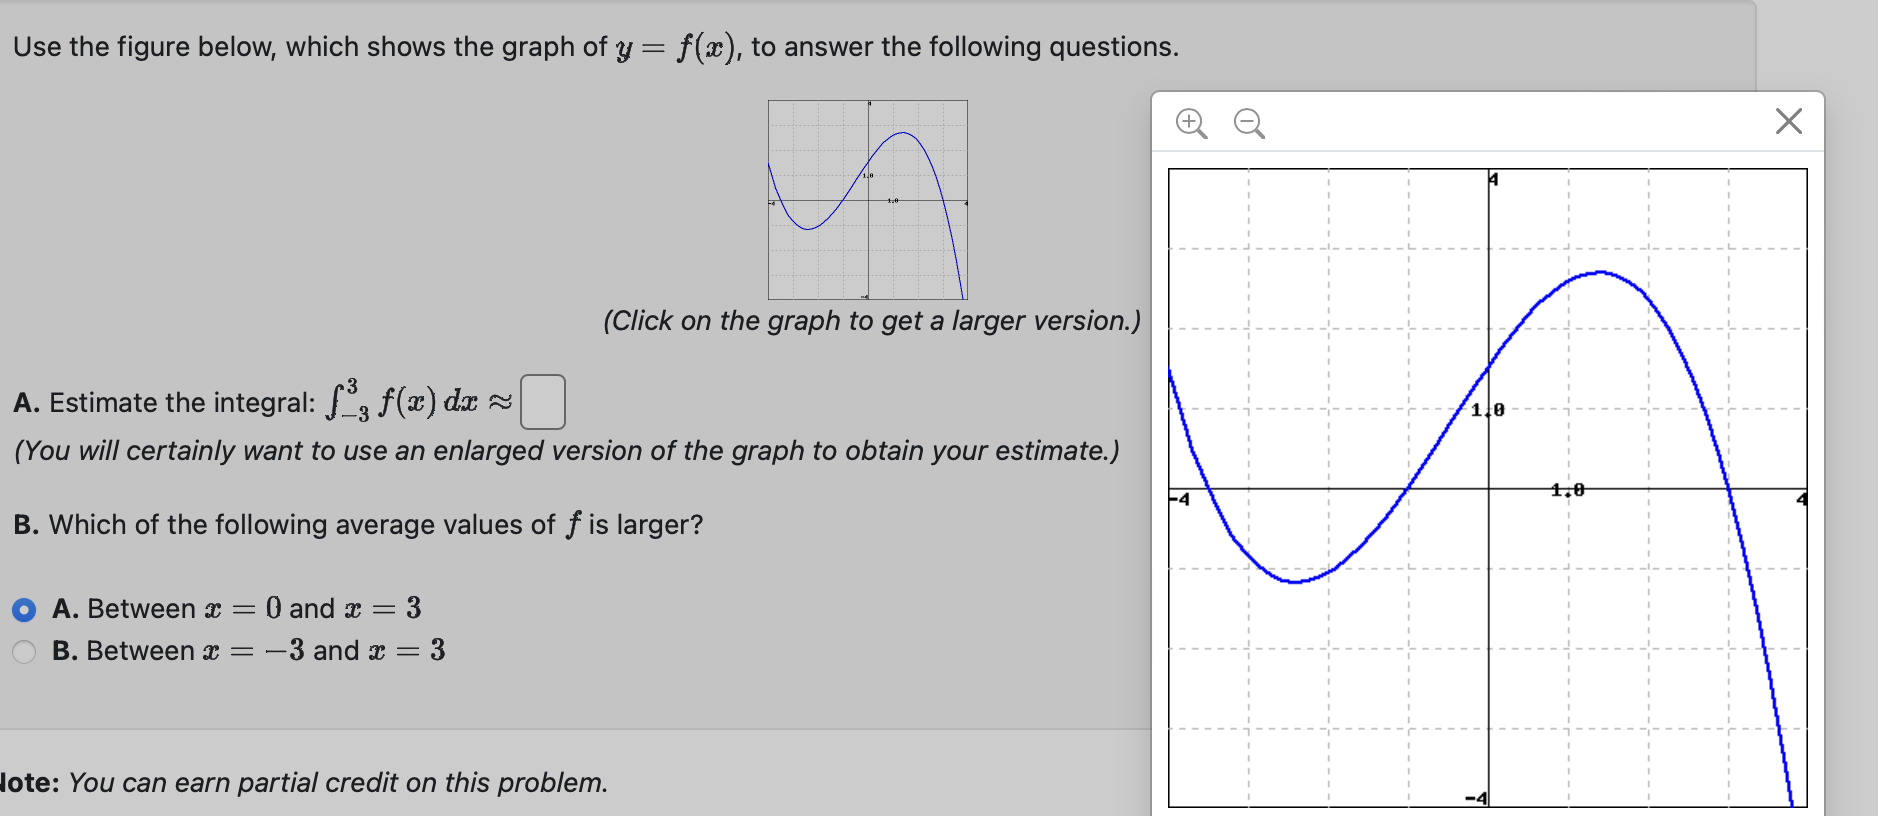Click the integral estimate answer box
Image resolution: width=1878 pixels, height=816 pixels.
pyautogui.click(x=542, y=399)
